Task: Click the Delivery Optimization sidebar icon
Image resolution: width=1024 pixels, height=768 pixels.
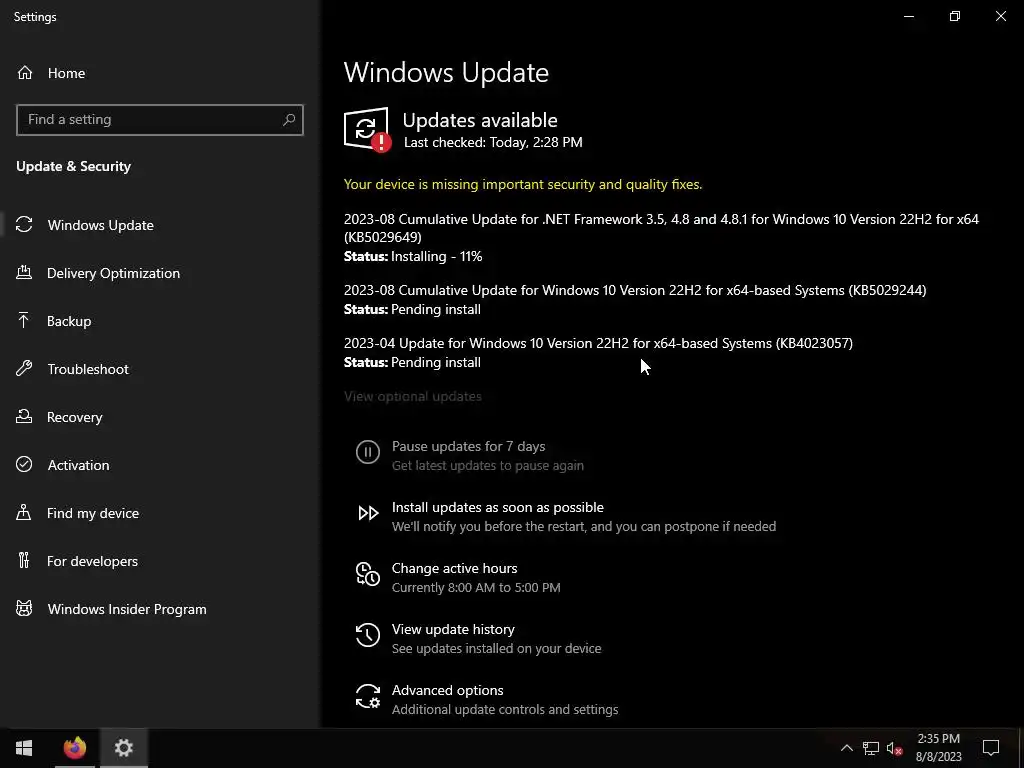Action: coord(24,272)
